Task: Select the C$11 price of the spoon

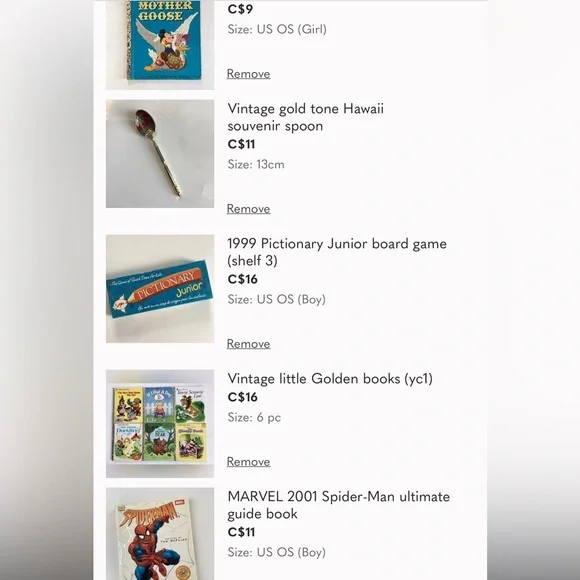Action: [242, 144]
